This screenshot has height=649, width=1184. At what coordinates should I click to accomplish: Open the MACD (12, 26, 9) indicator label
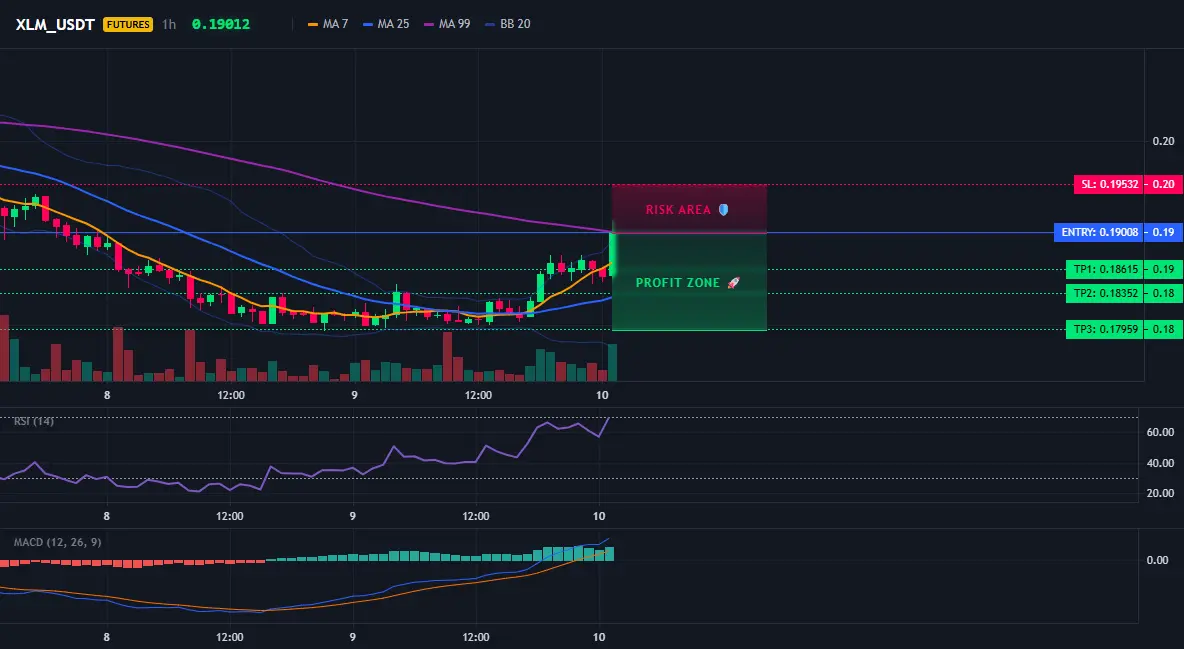point(57,542)
